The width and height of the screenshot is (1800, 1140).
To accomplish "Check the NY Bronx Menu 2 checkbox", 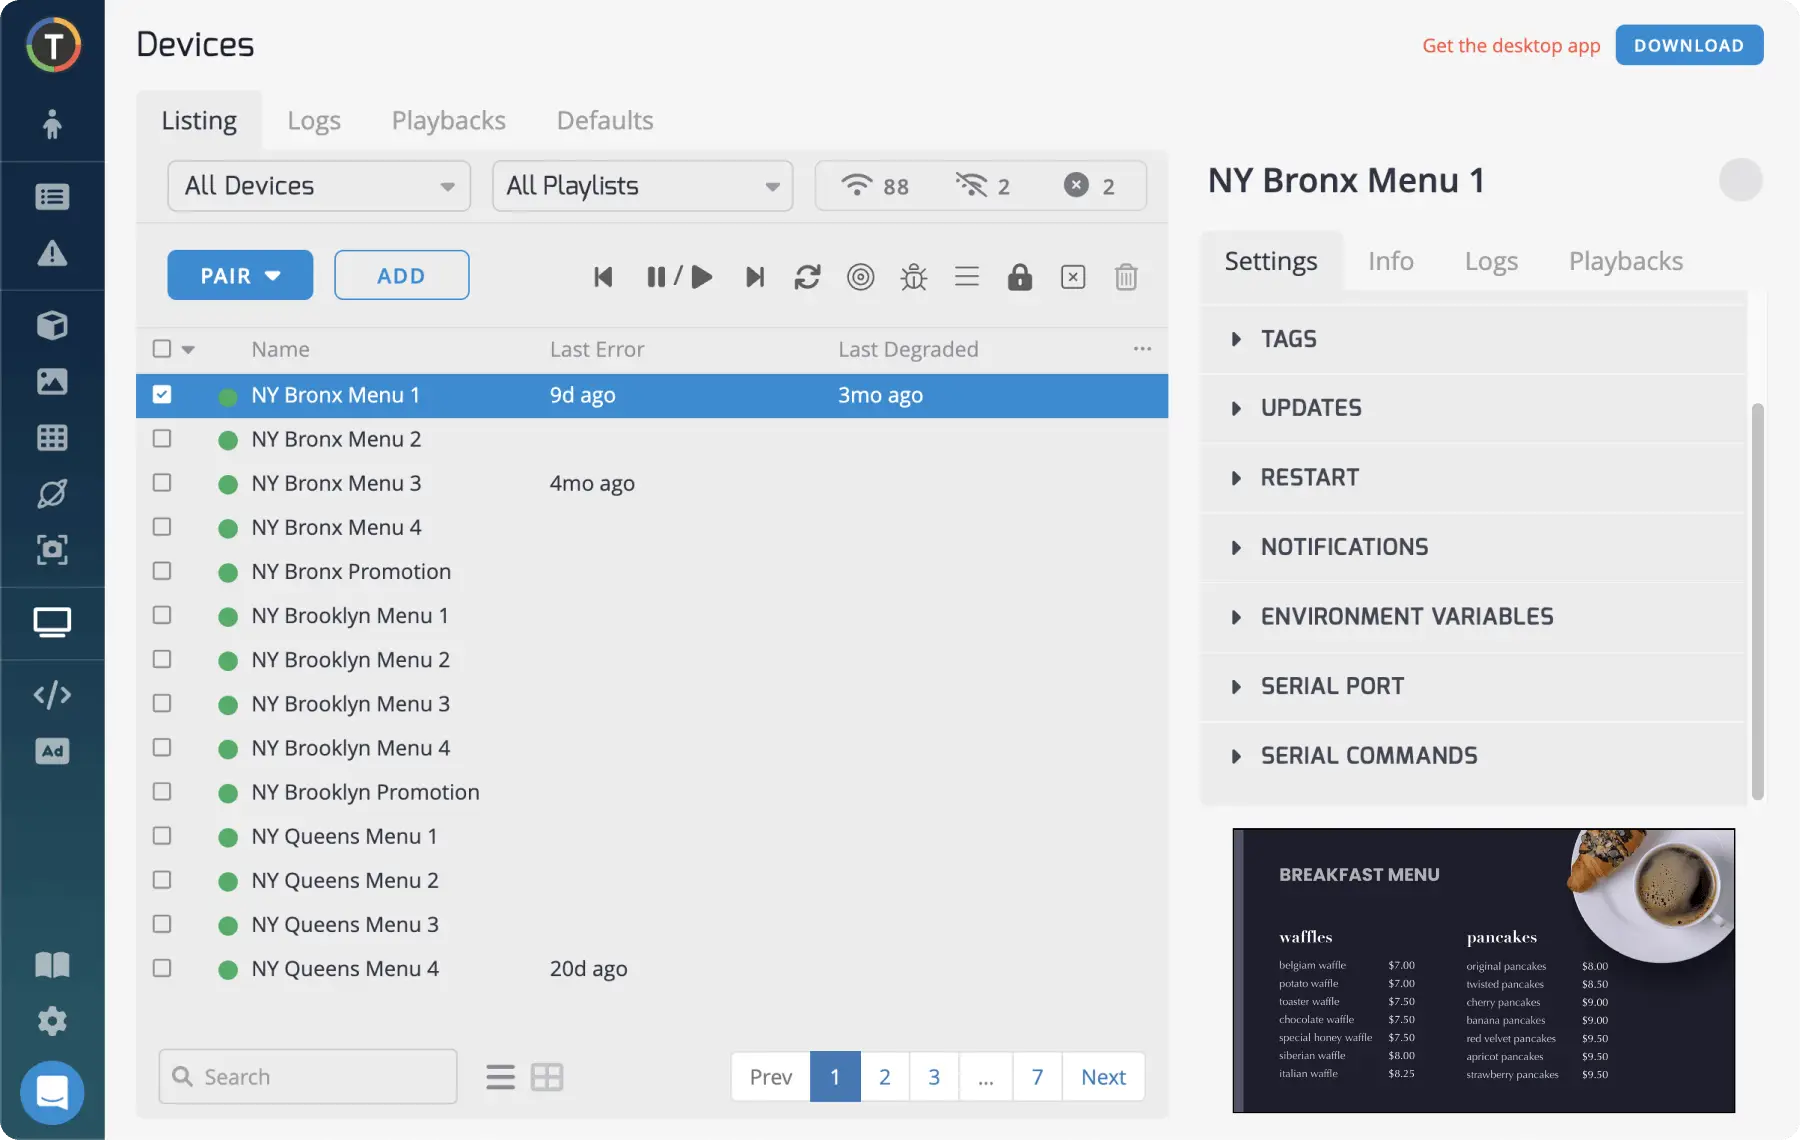I will coord(162,439).
